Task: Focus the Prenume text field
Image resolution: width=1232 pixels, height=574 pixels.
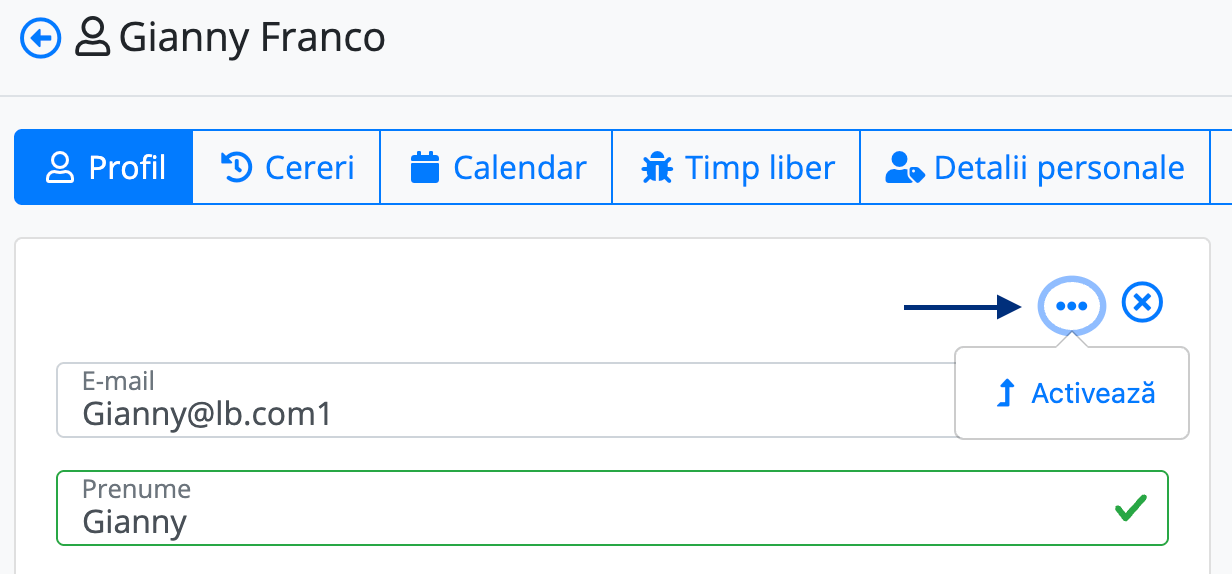Action: click(x=612, y=508)
